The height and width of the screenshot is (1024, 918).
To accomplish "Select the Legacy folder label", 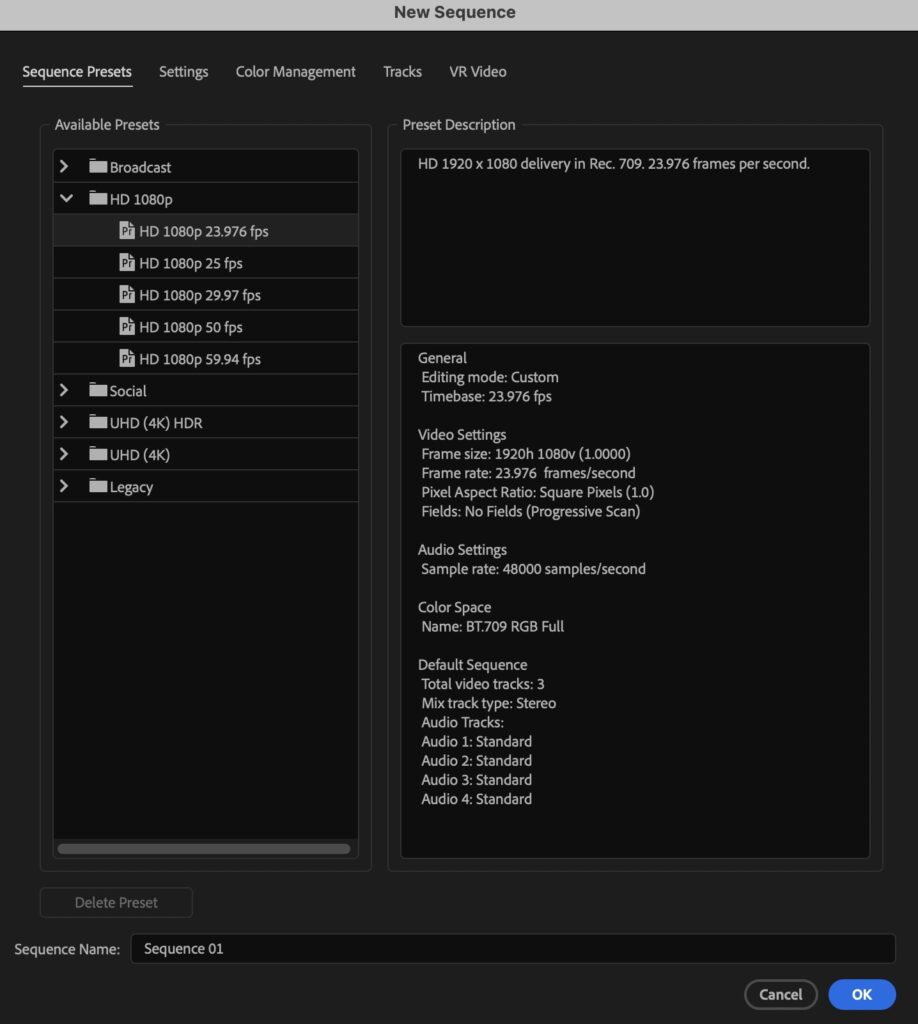I will (x=131, y=487).
